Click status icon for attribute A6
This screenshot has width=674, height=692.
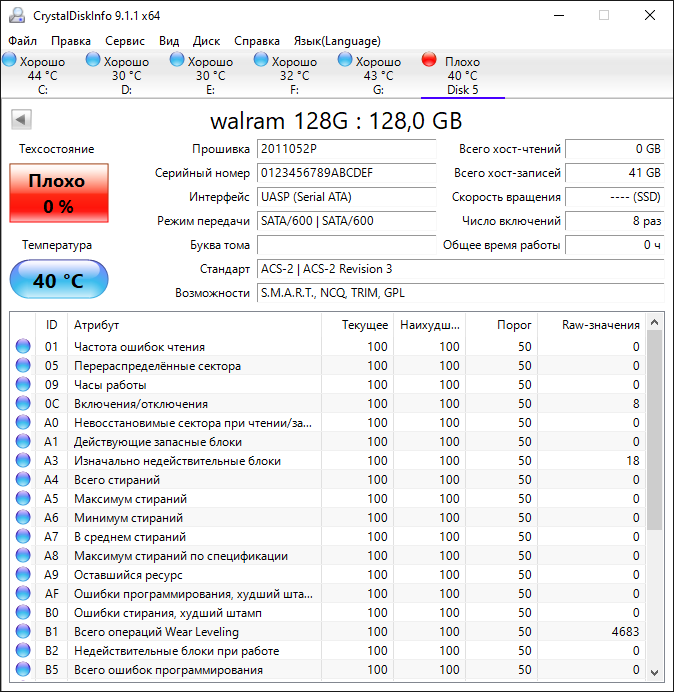coord(23,517)
